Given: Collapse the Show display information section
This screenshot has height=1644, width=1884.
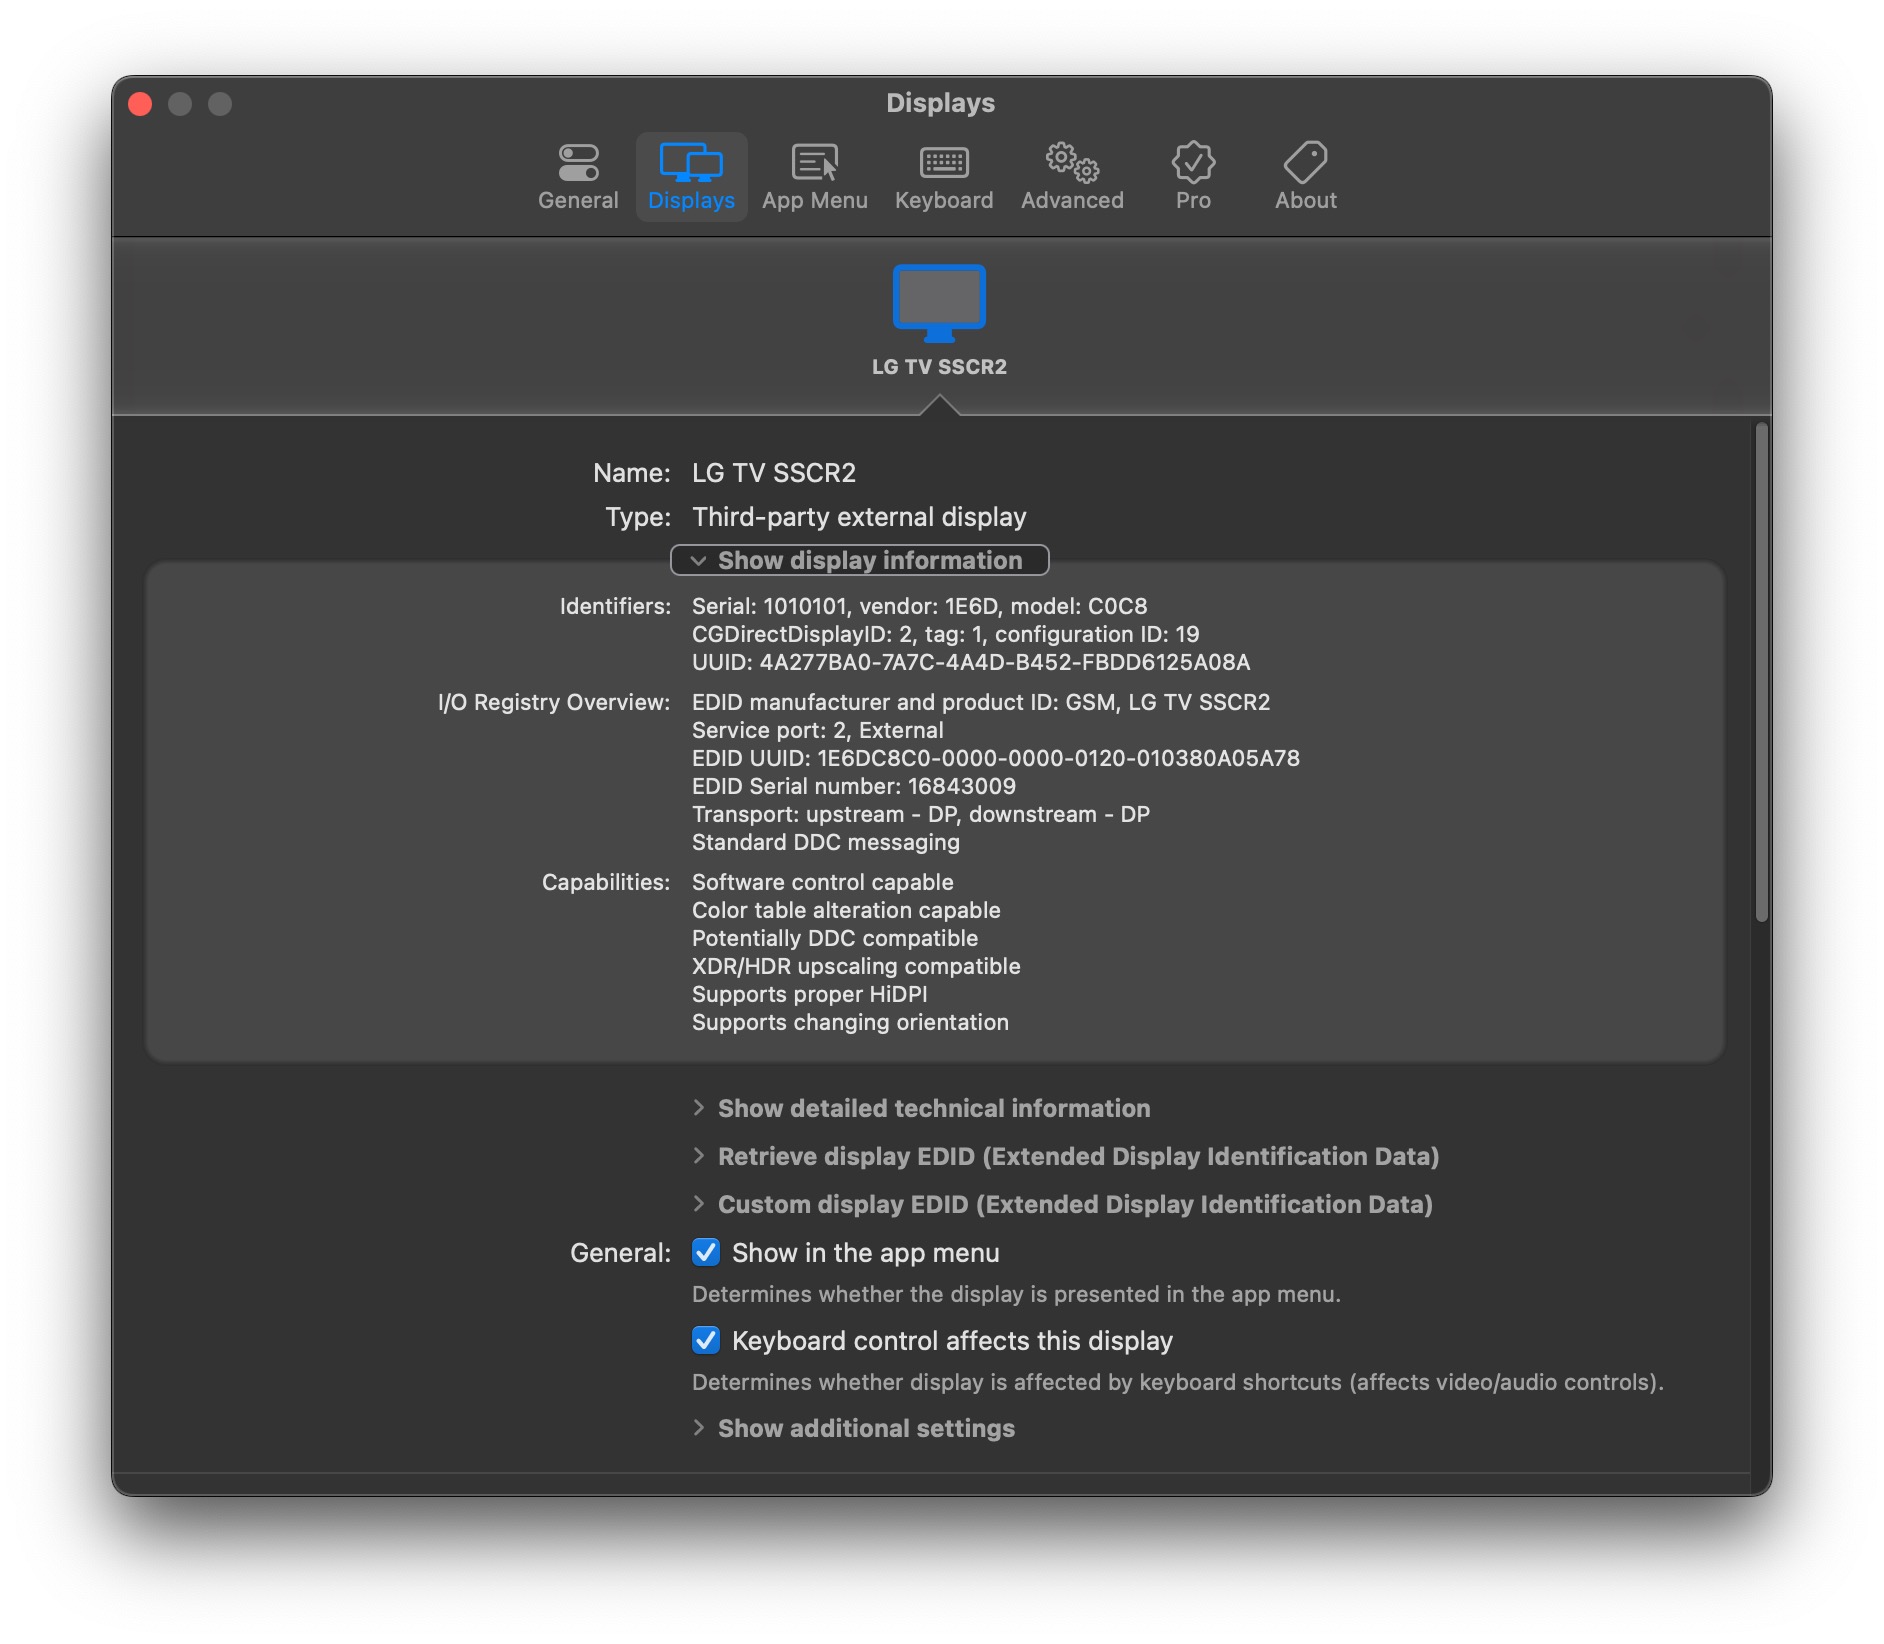Looking at the screenshot, I should pos(859,560).
